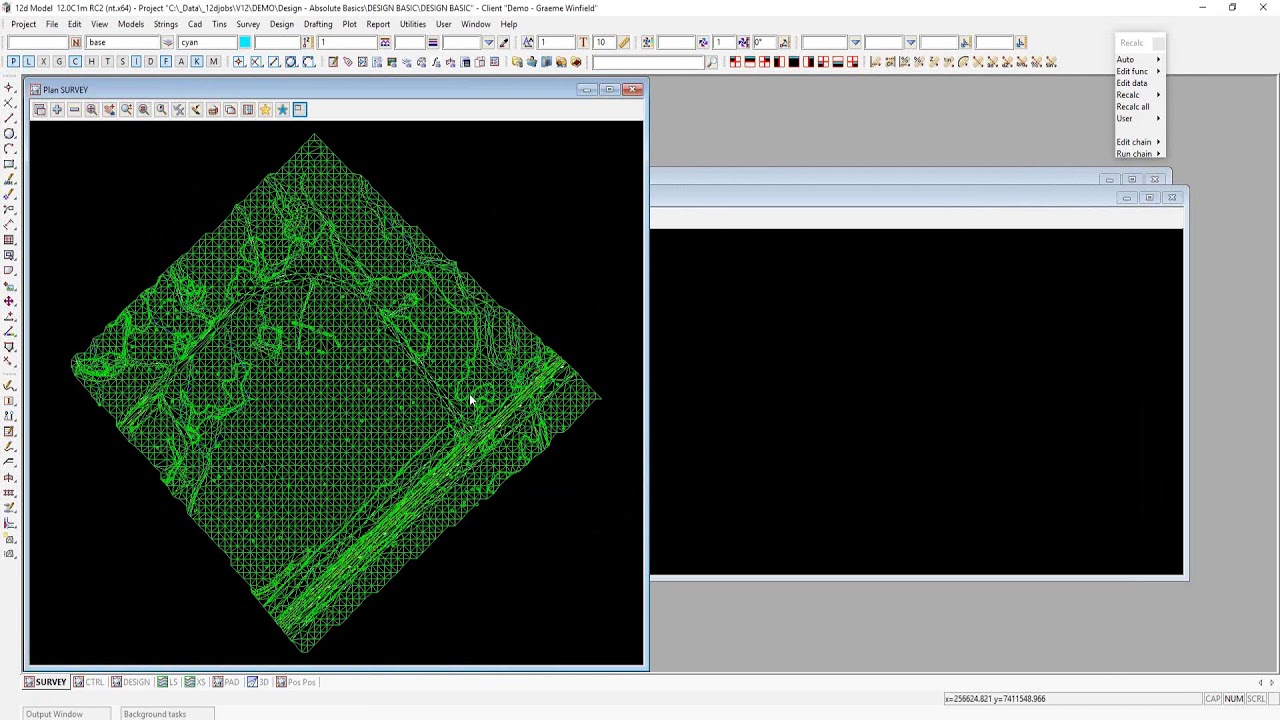The width and height of the screenshot is (1280, 720).
Task: Click the text height field showing 10
Action: (603, 42)
